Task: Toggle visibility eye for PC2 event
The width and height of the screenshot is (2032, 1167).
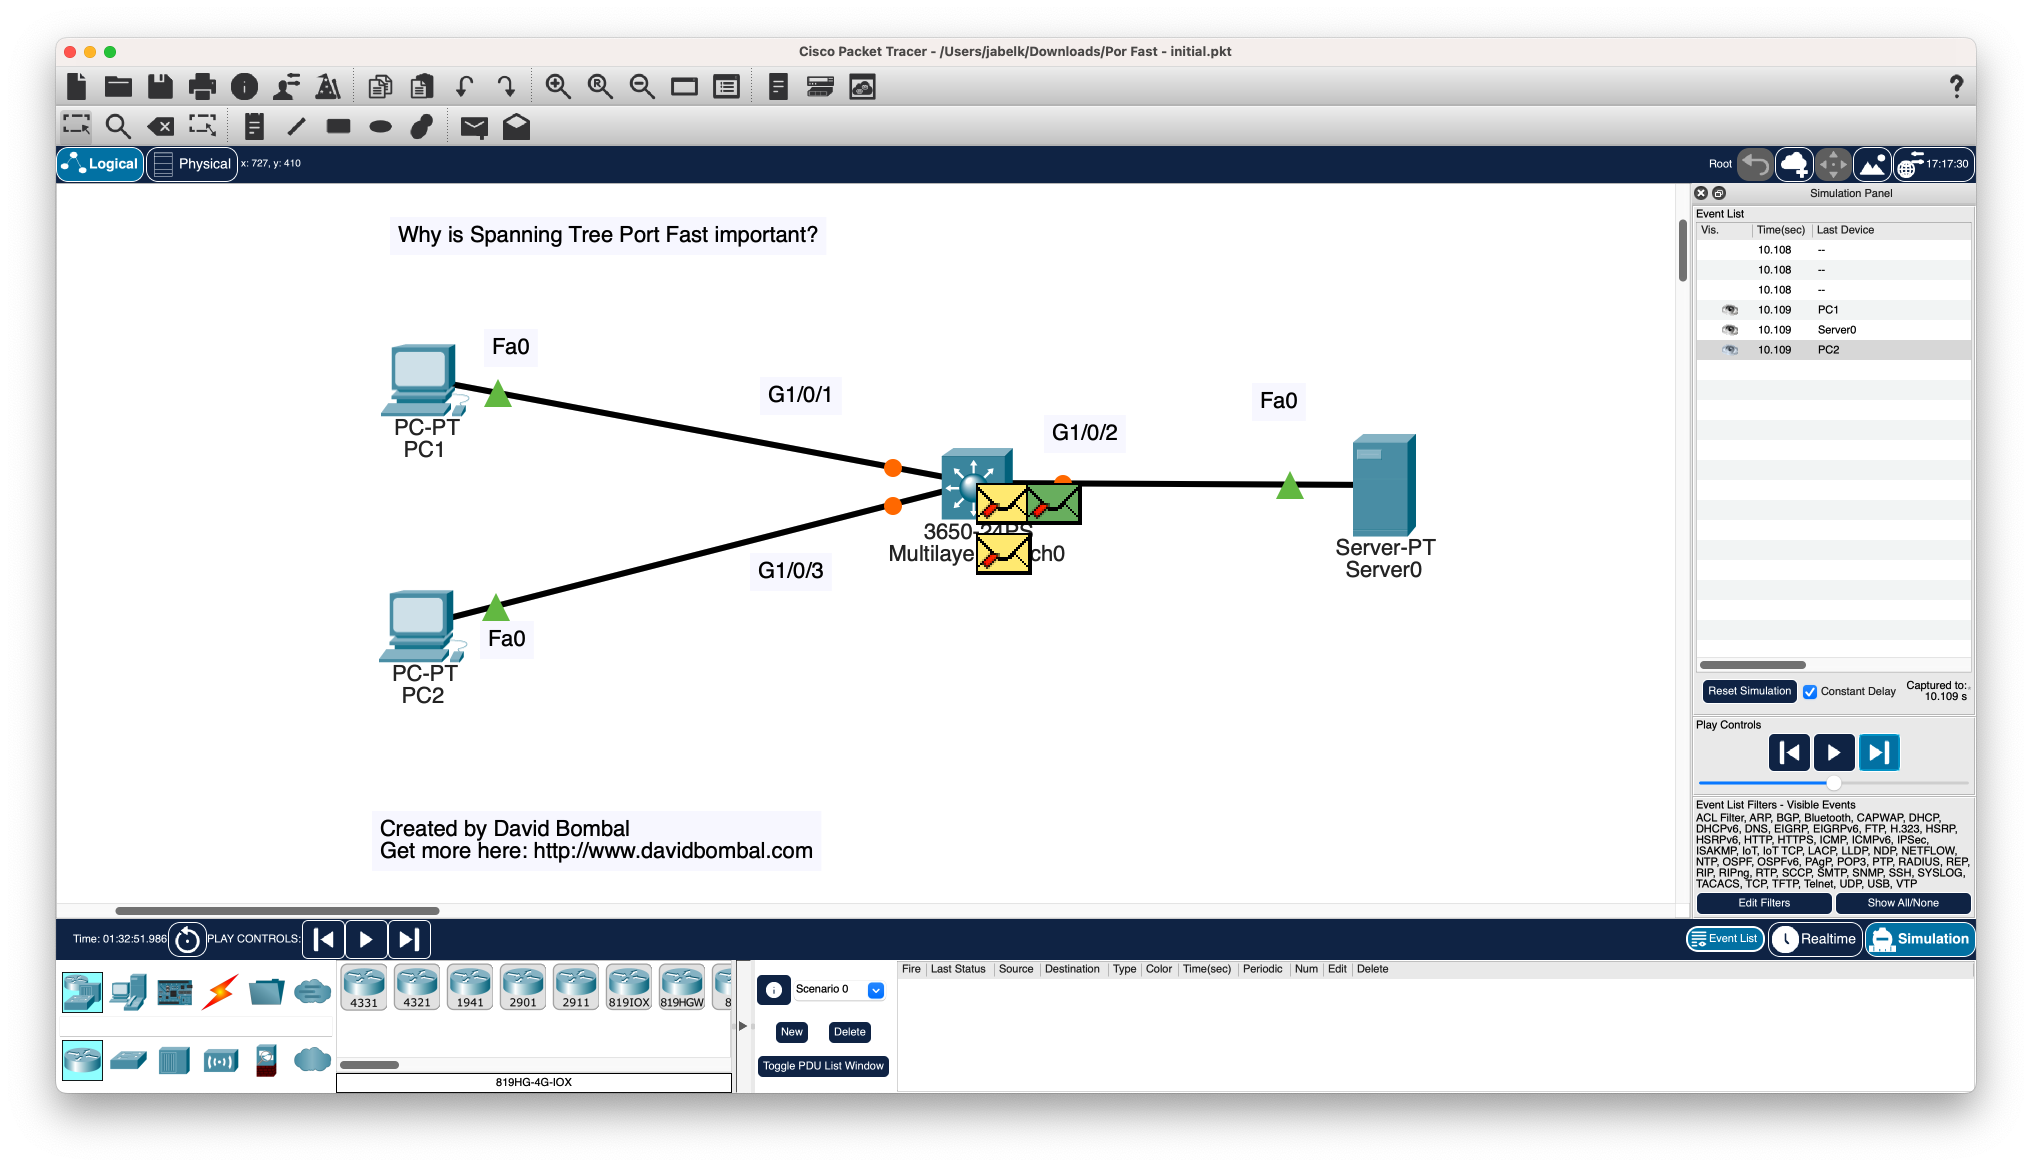Action: (x=1730, y=350)
